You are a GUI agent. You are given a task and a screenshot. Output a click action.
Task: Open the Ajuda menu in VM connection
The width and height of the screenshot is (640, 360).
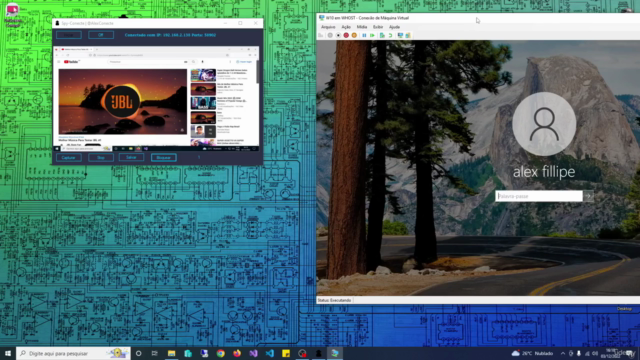(394, 27)
